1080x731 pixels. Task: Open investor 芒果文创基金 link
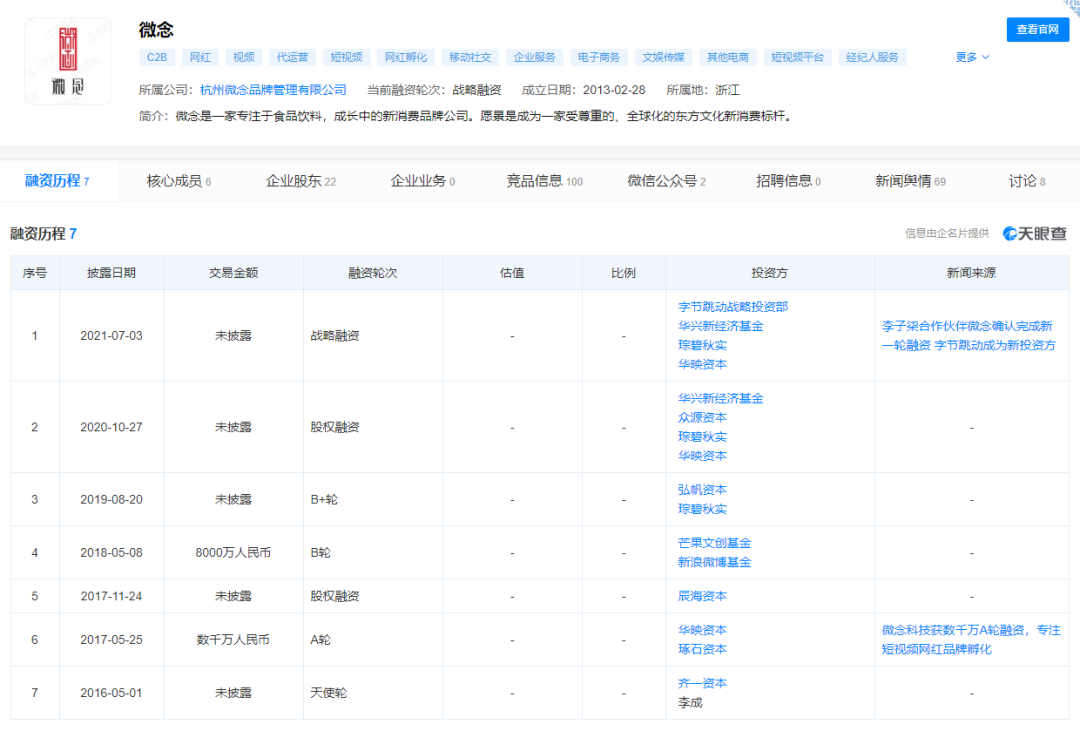714,543
